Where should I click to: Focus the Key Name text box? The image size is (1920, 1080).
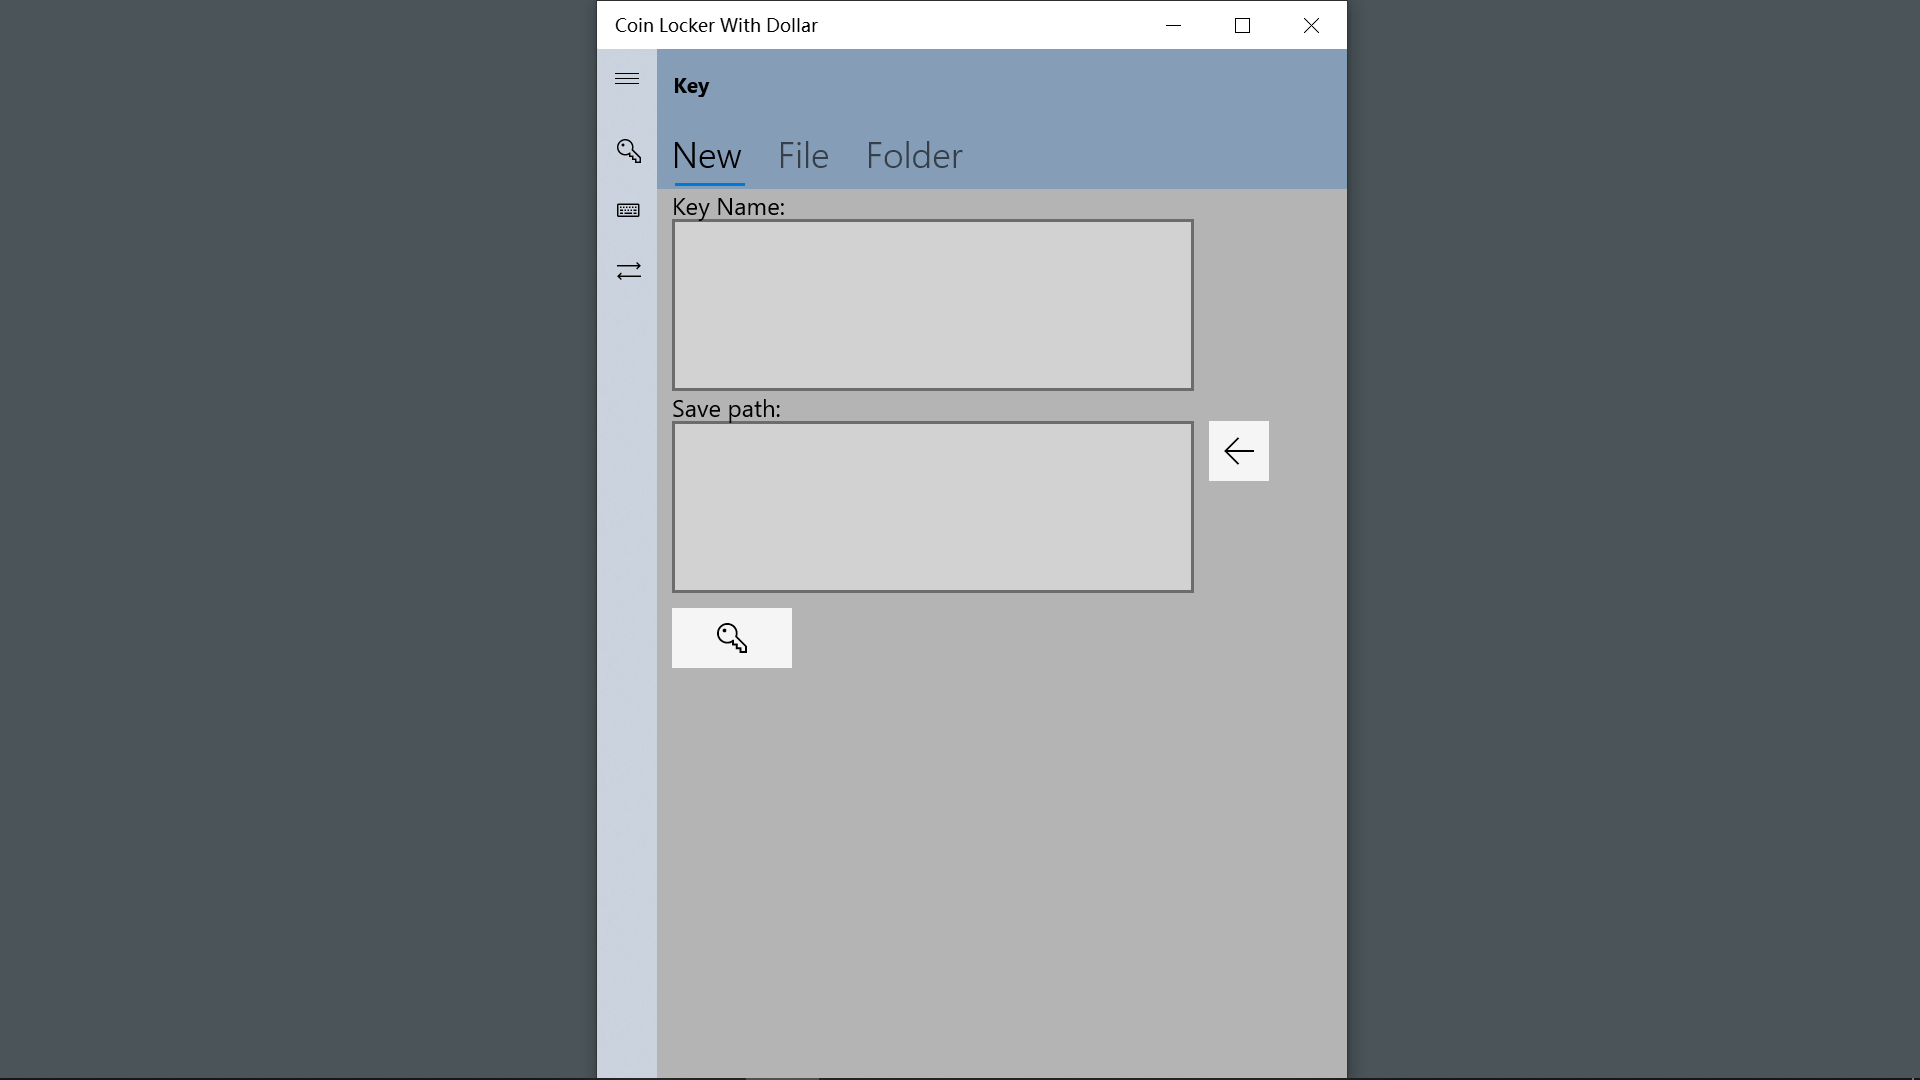tap(932, 305)
